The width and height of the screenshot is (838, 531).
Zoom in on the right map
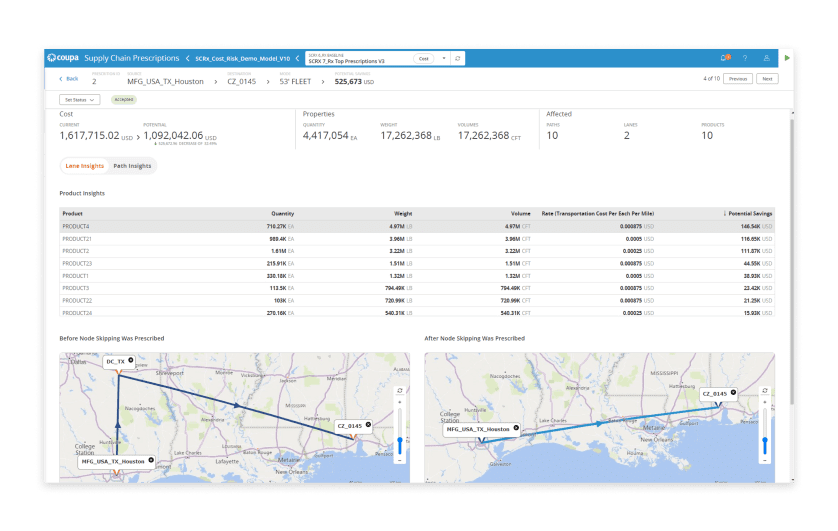pos(765,402)
